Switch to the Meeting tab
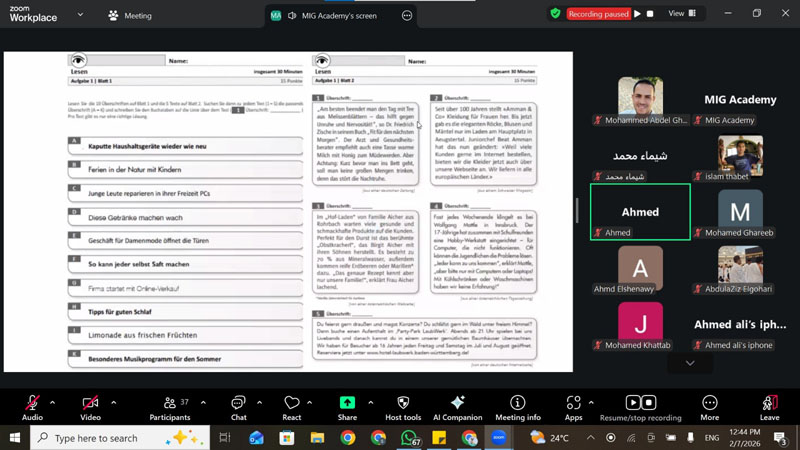 click(x=129, y=16)
